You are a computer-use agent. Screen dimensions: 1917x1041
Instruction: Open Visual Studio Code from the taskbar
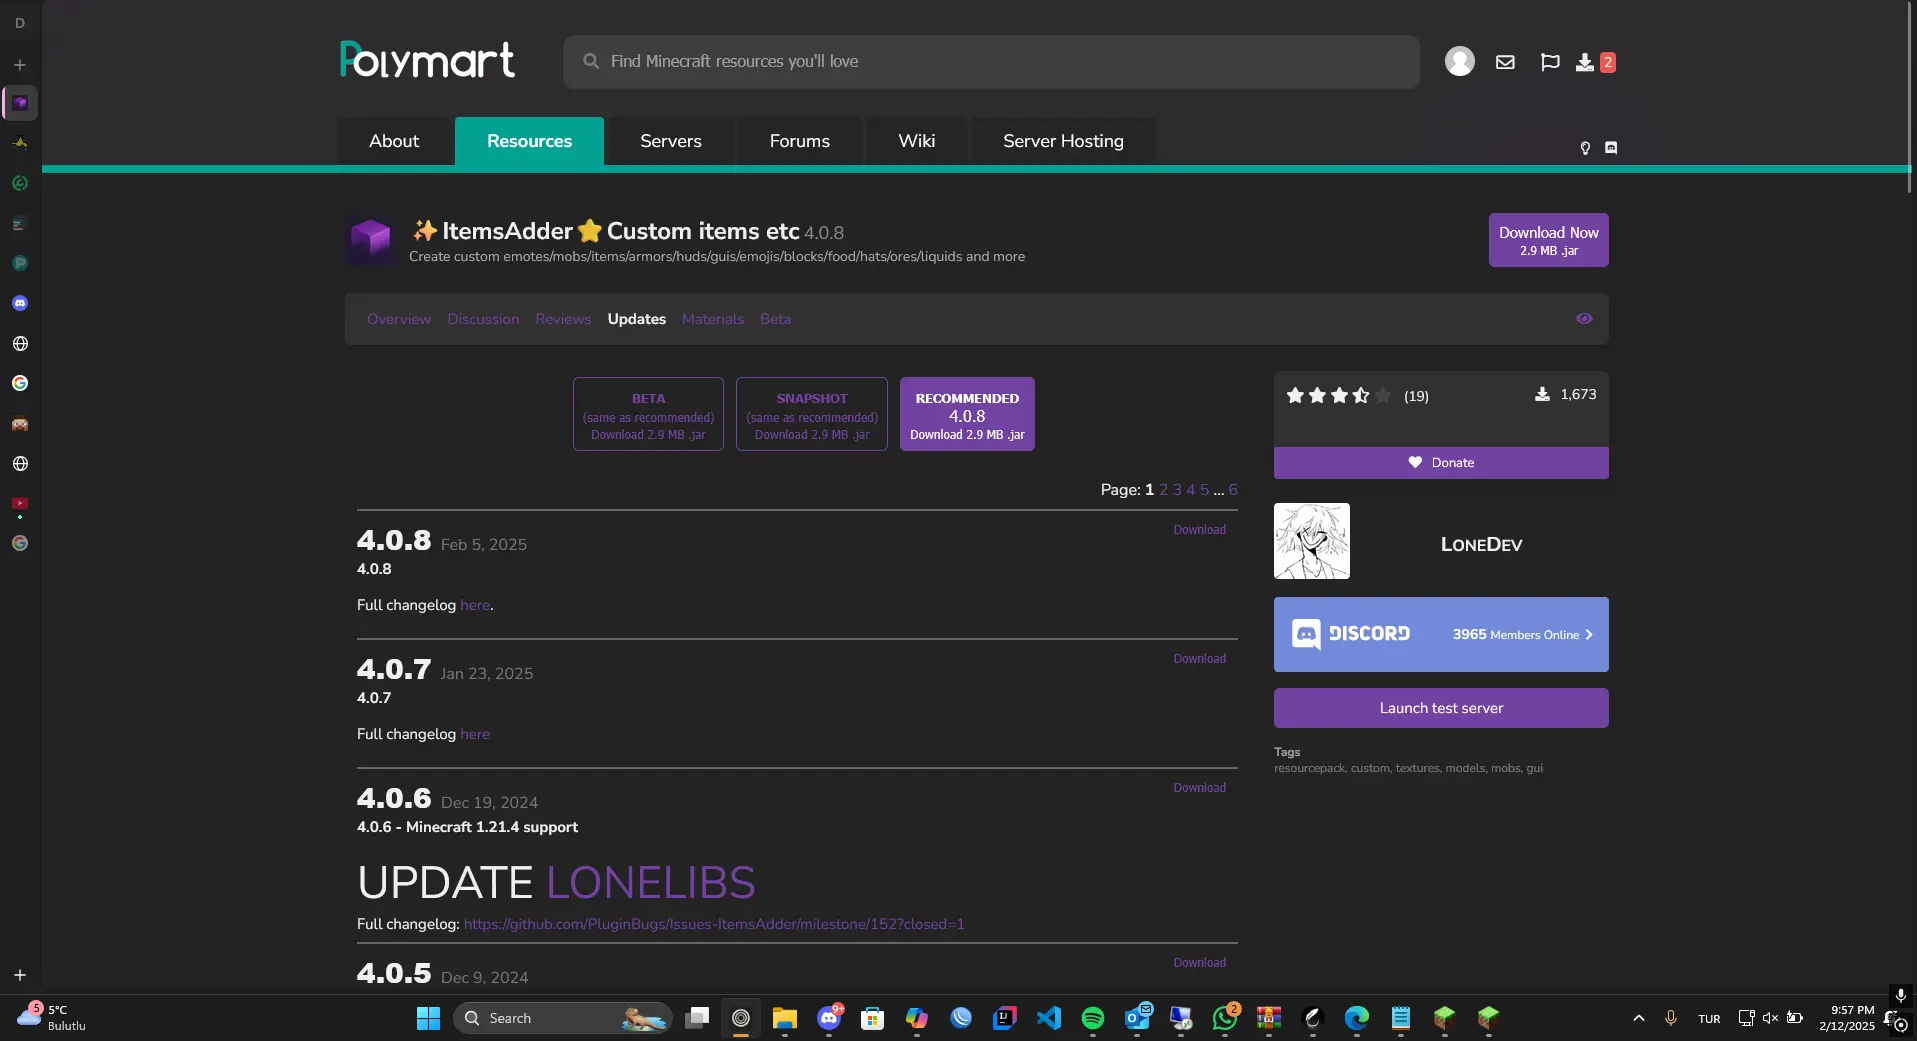pyautogui.click(x=1049, y=1018)
